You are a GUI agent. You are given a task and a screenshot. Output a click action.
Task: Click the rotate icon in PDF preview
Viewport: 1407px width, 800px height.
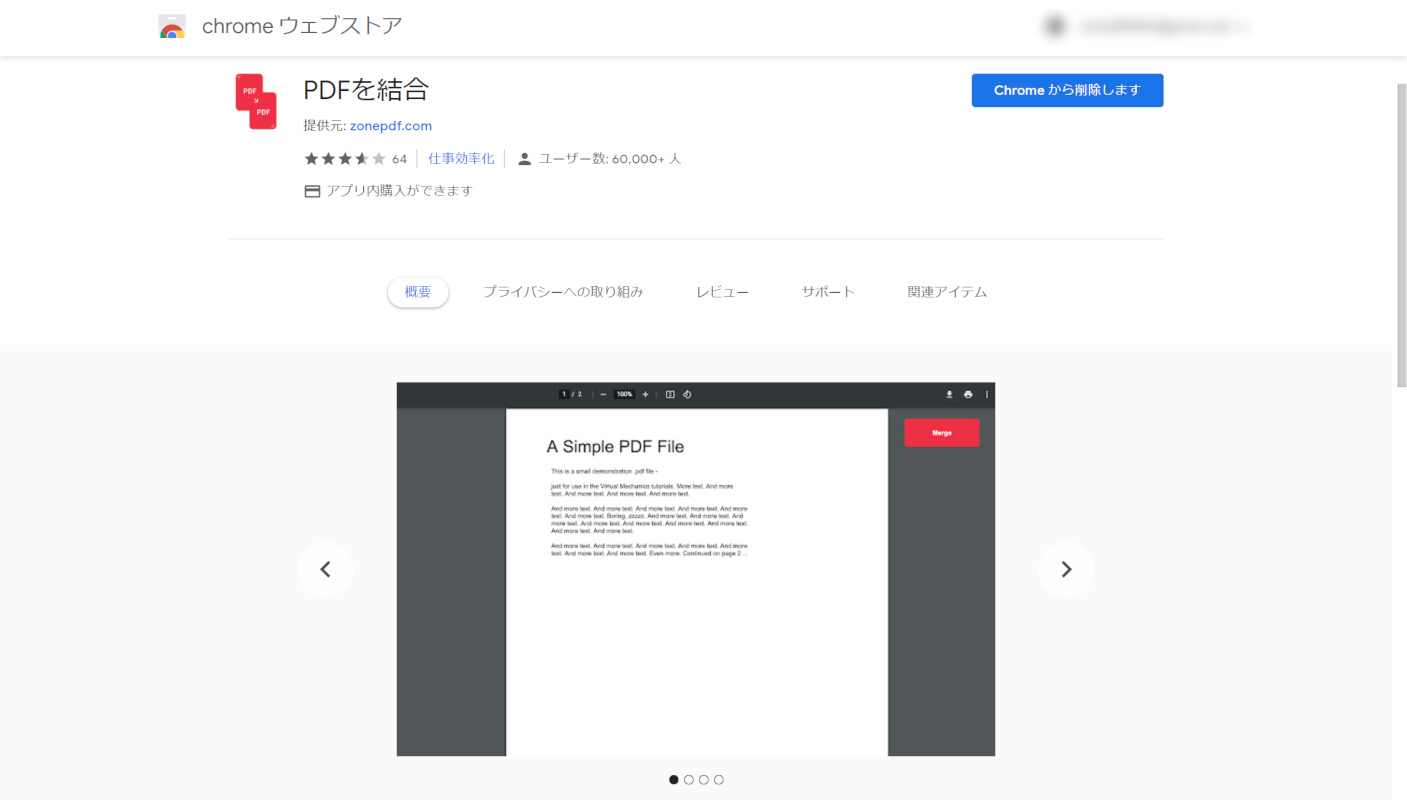[688, 394]
